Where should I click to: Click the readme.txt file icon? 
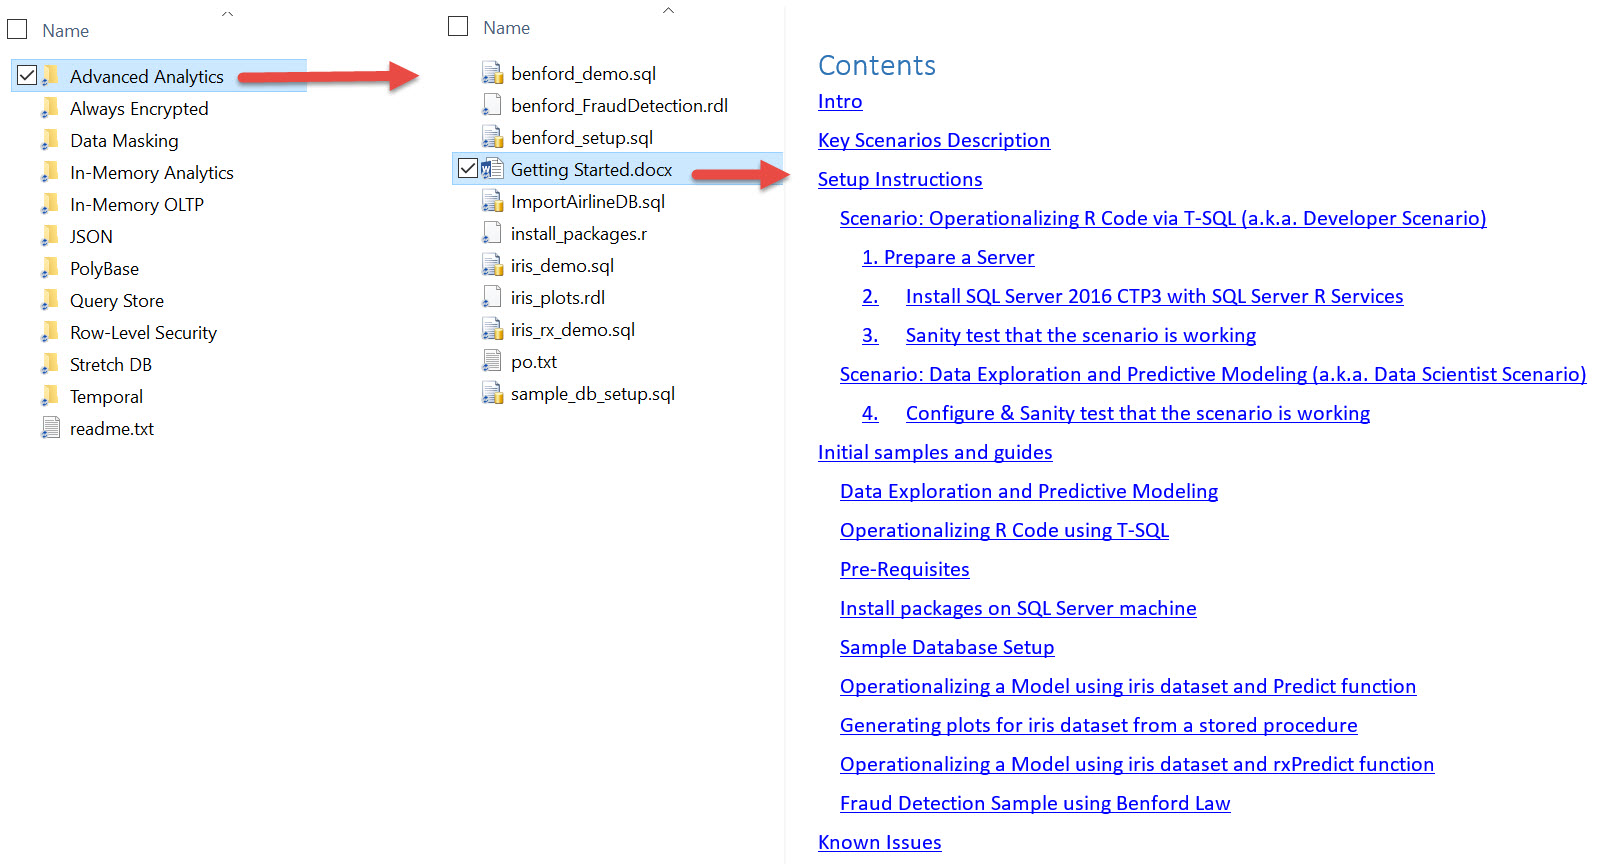(x=50, y=428)
